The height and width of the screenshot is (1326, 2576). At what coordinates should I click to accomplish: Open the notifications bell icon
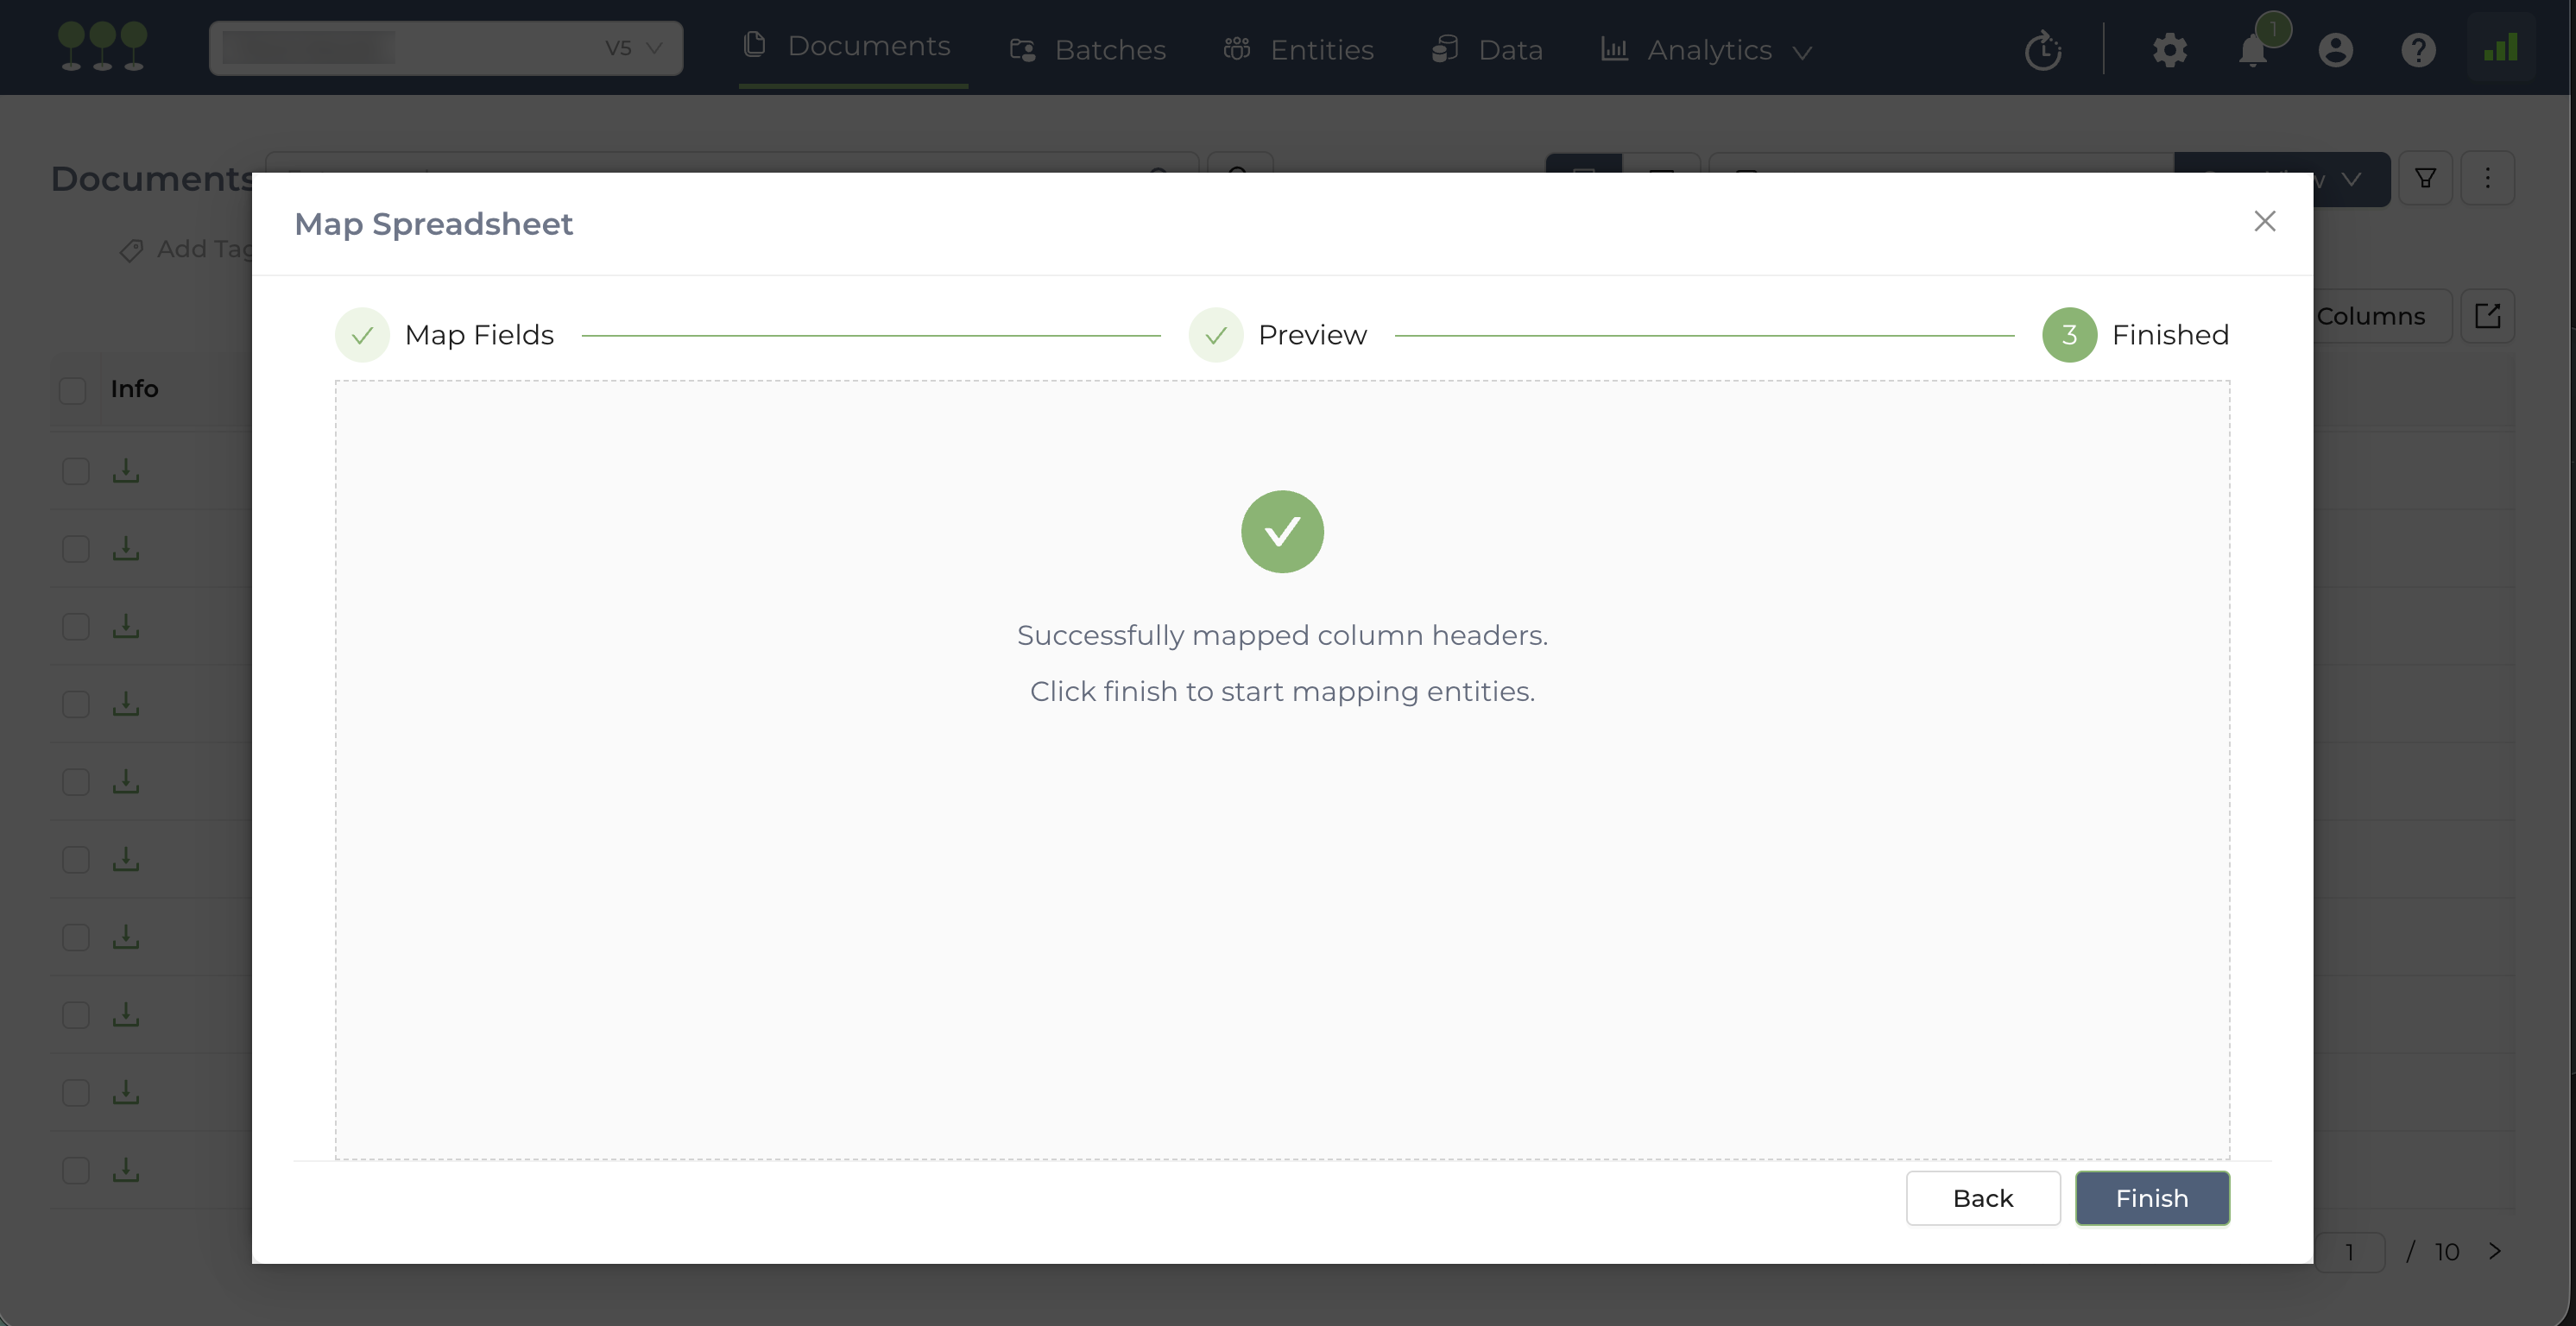coord(2252,49)
